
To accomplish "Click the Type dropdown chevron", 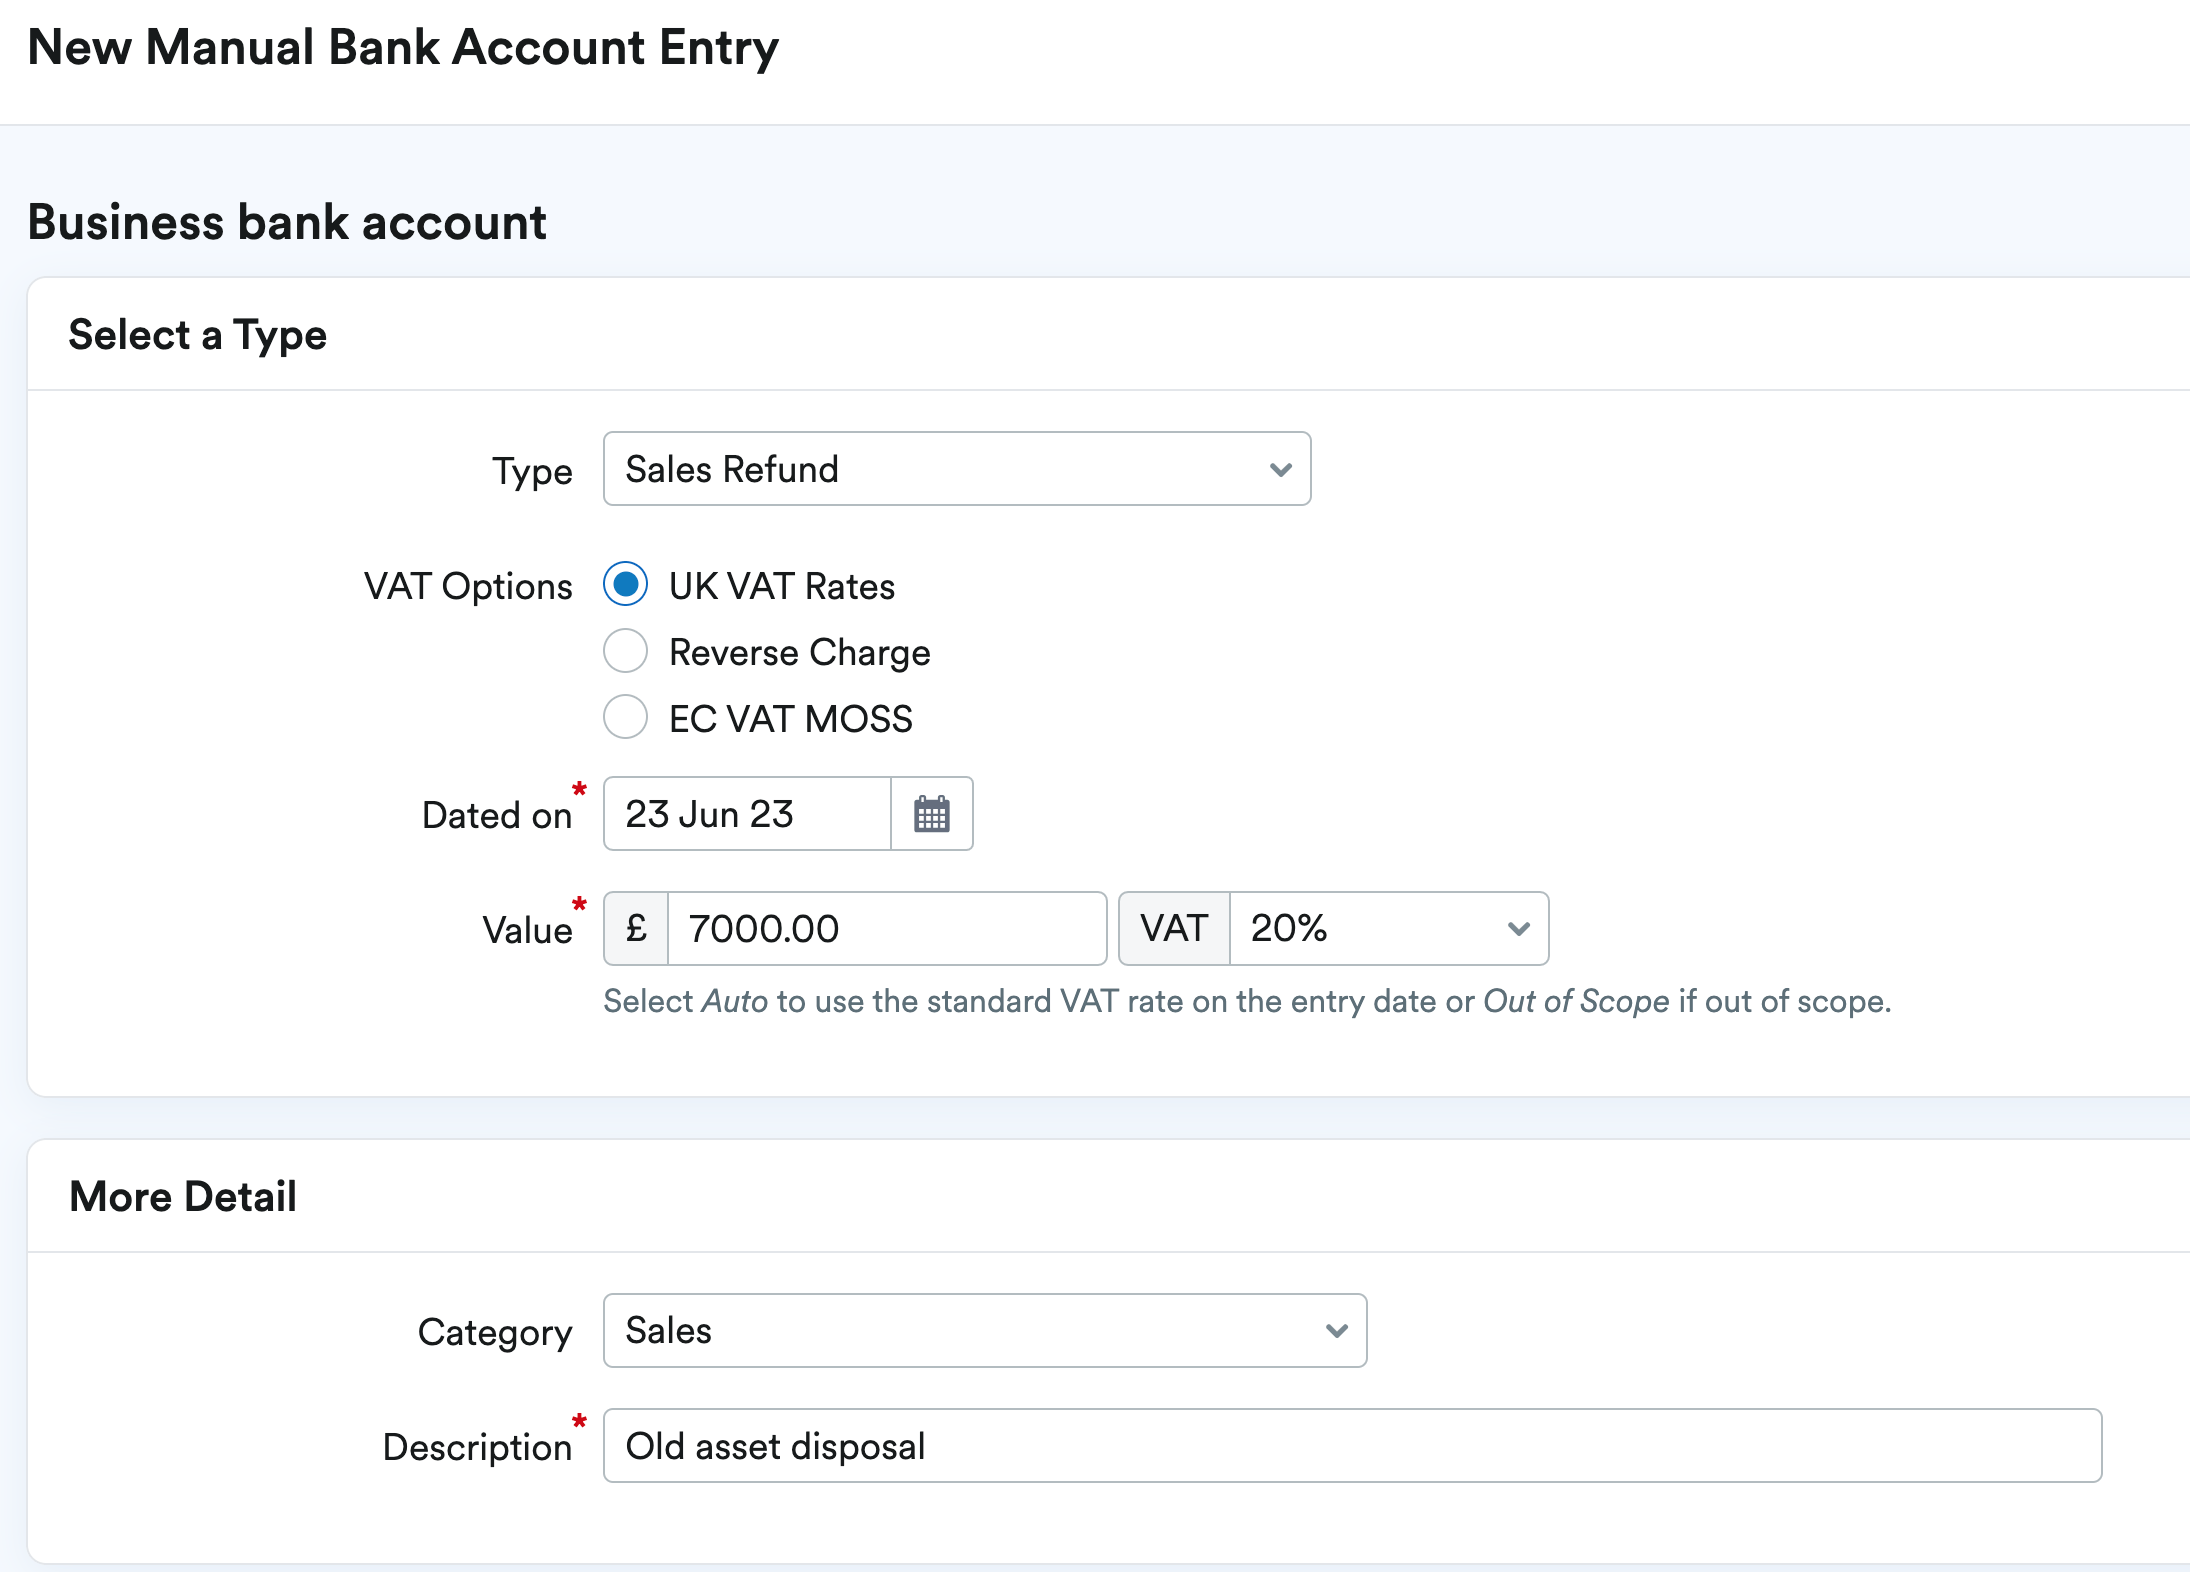I will 1280,468.
